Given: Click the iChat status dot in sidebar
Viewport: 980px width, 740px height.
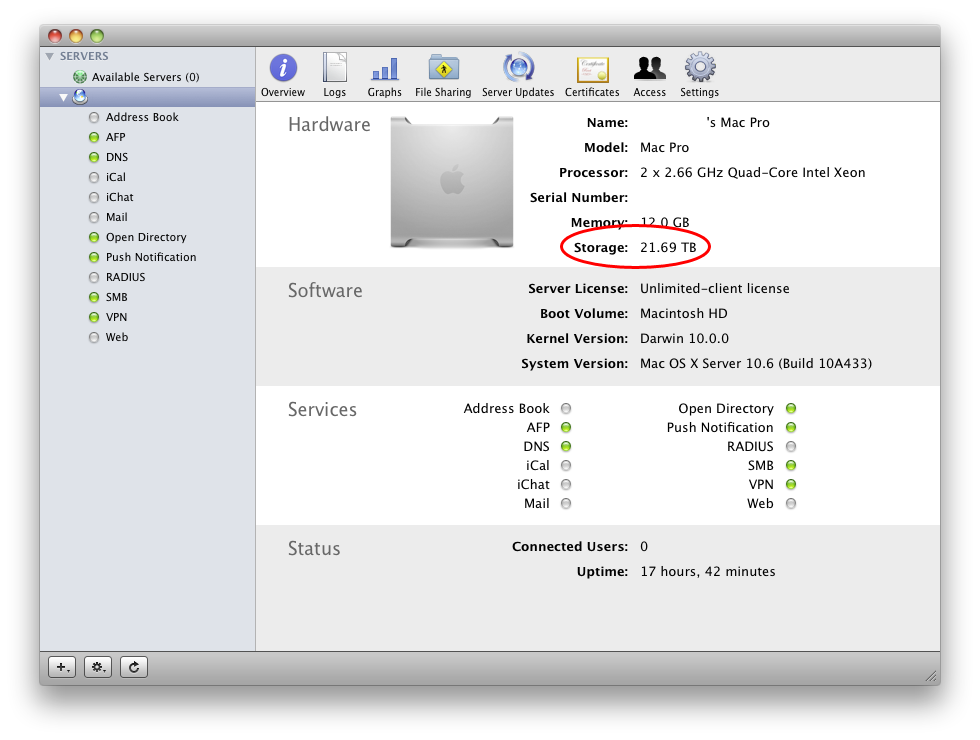Looking at the screenshot, I should point(94,197).
